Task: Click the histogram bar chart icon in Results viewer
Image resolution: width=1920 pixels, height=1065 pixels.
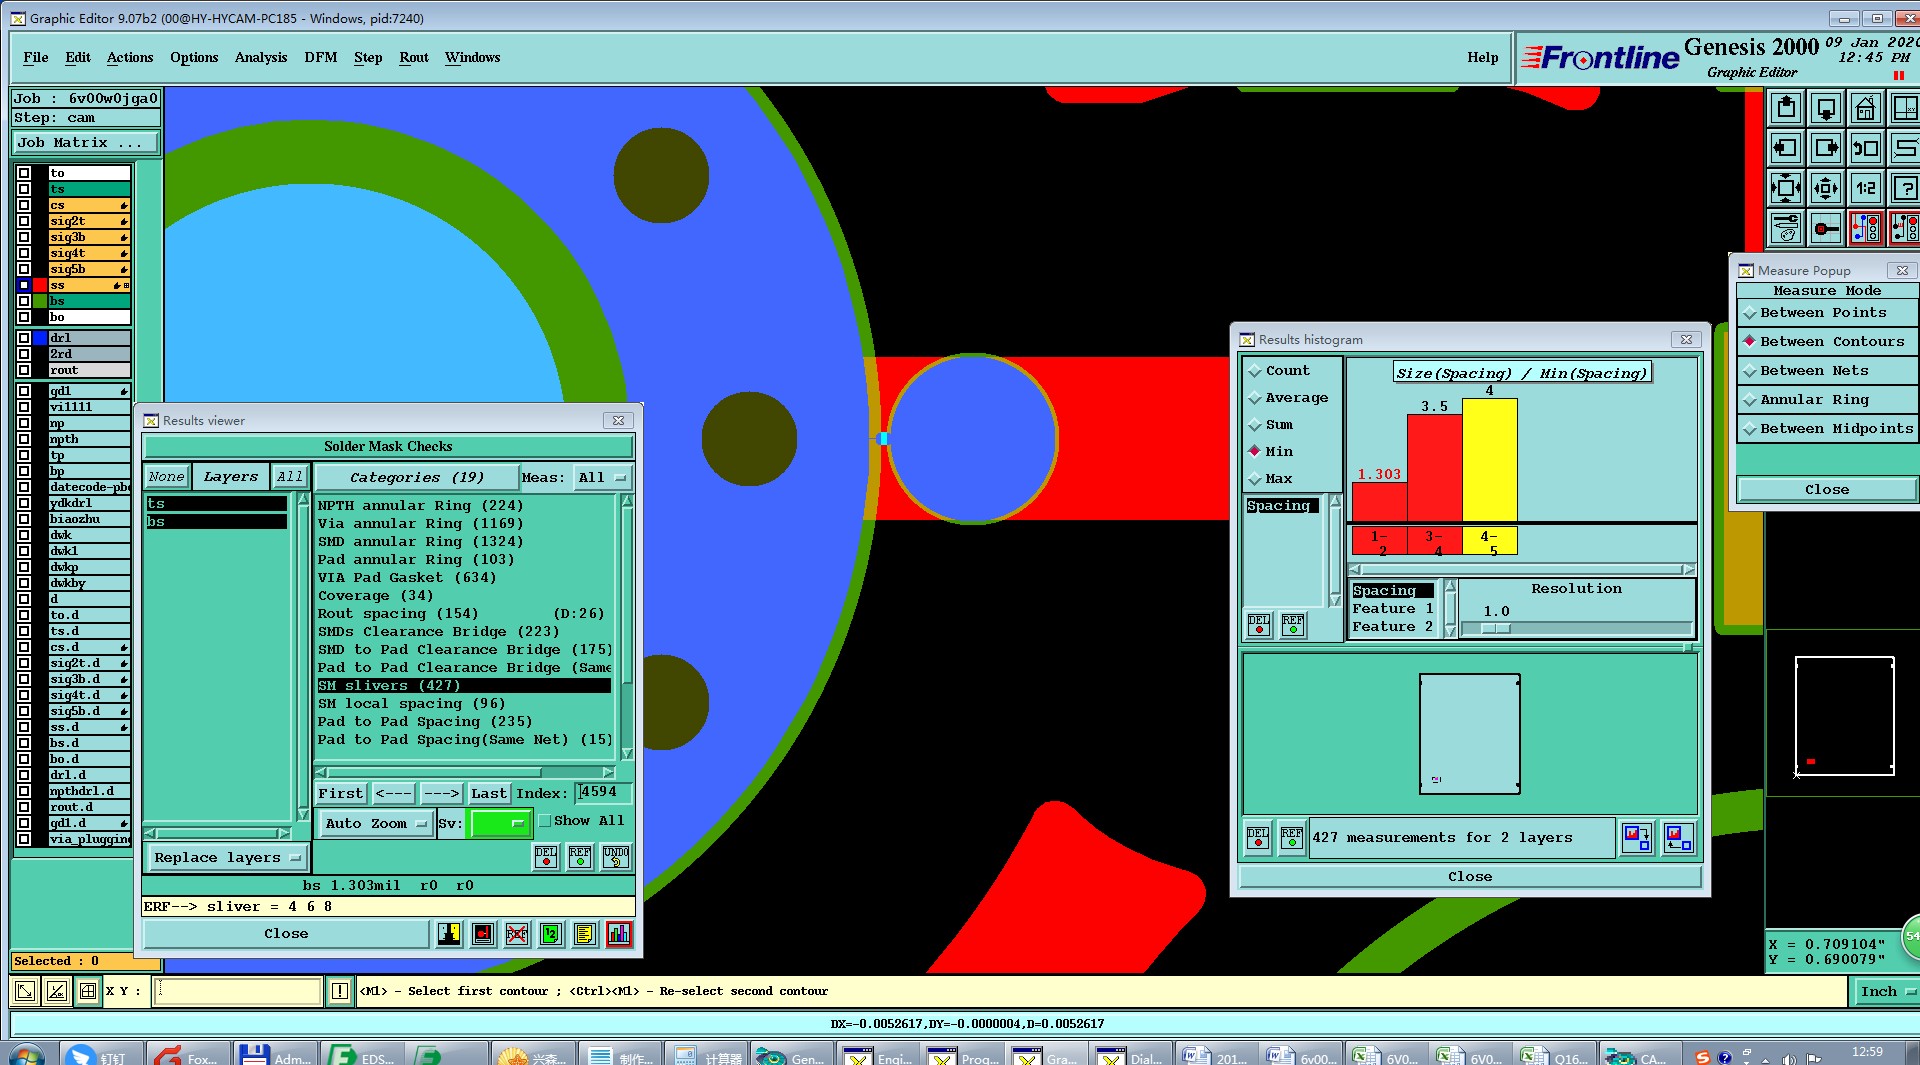Action: coord(620,934)
